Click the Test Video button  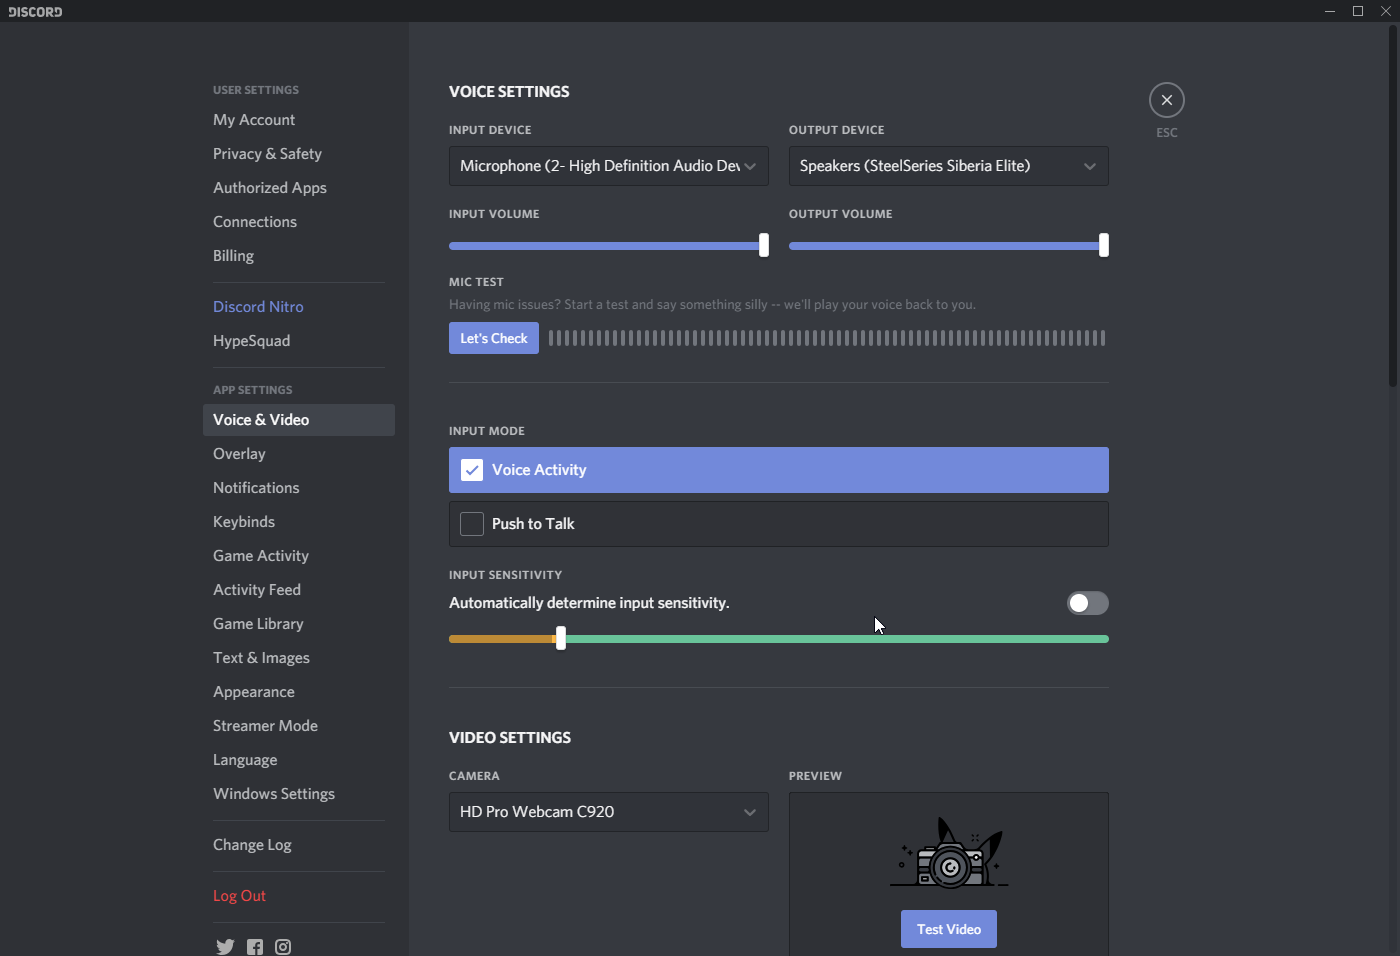(x=949, y=929)
